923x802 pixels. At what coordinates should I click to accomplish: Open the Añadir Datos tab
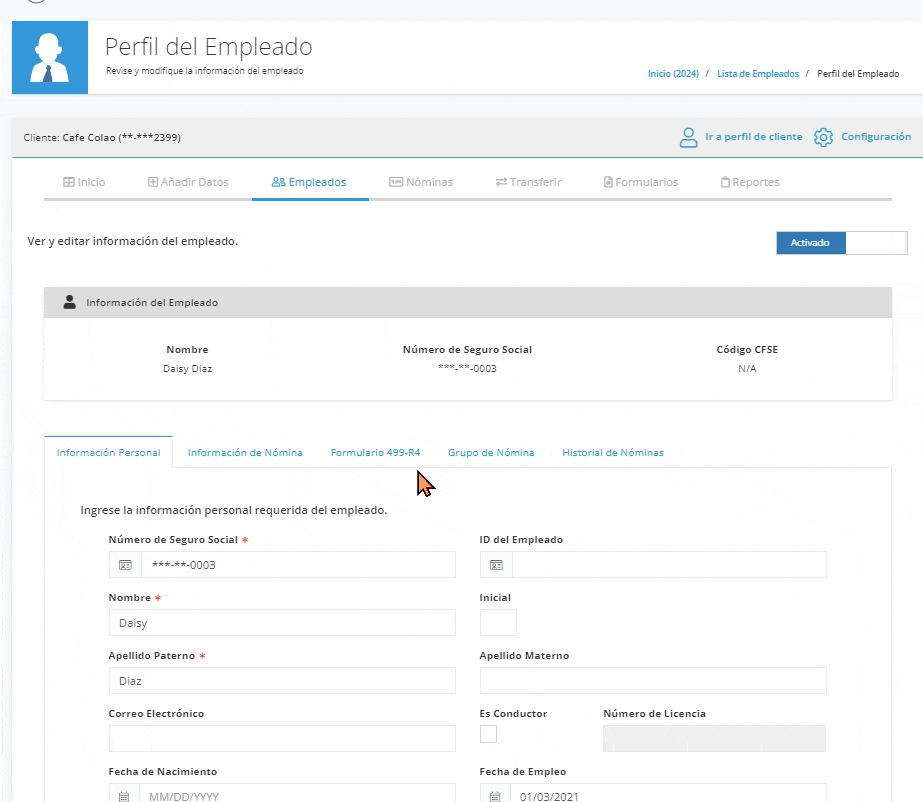tap(188, 182)
